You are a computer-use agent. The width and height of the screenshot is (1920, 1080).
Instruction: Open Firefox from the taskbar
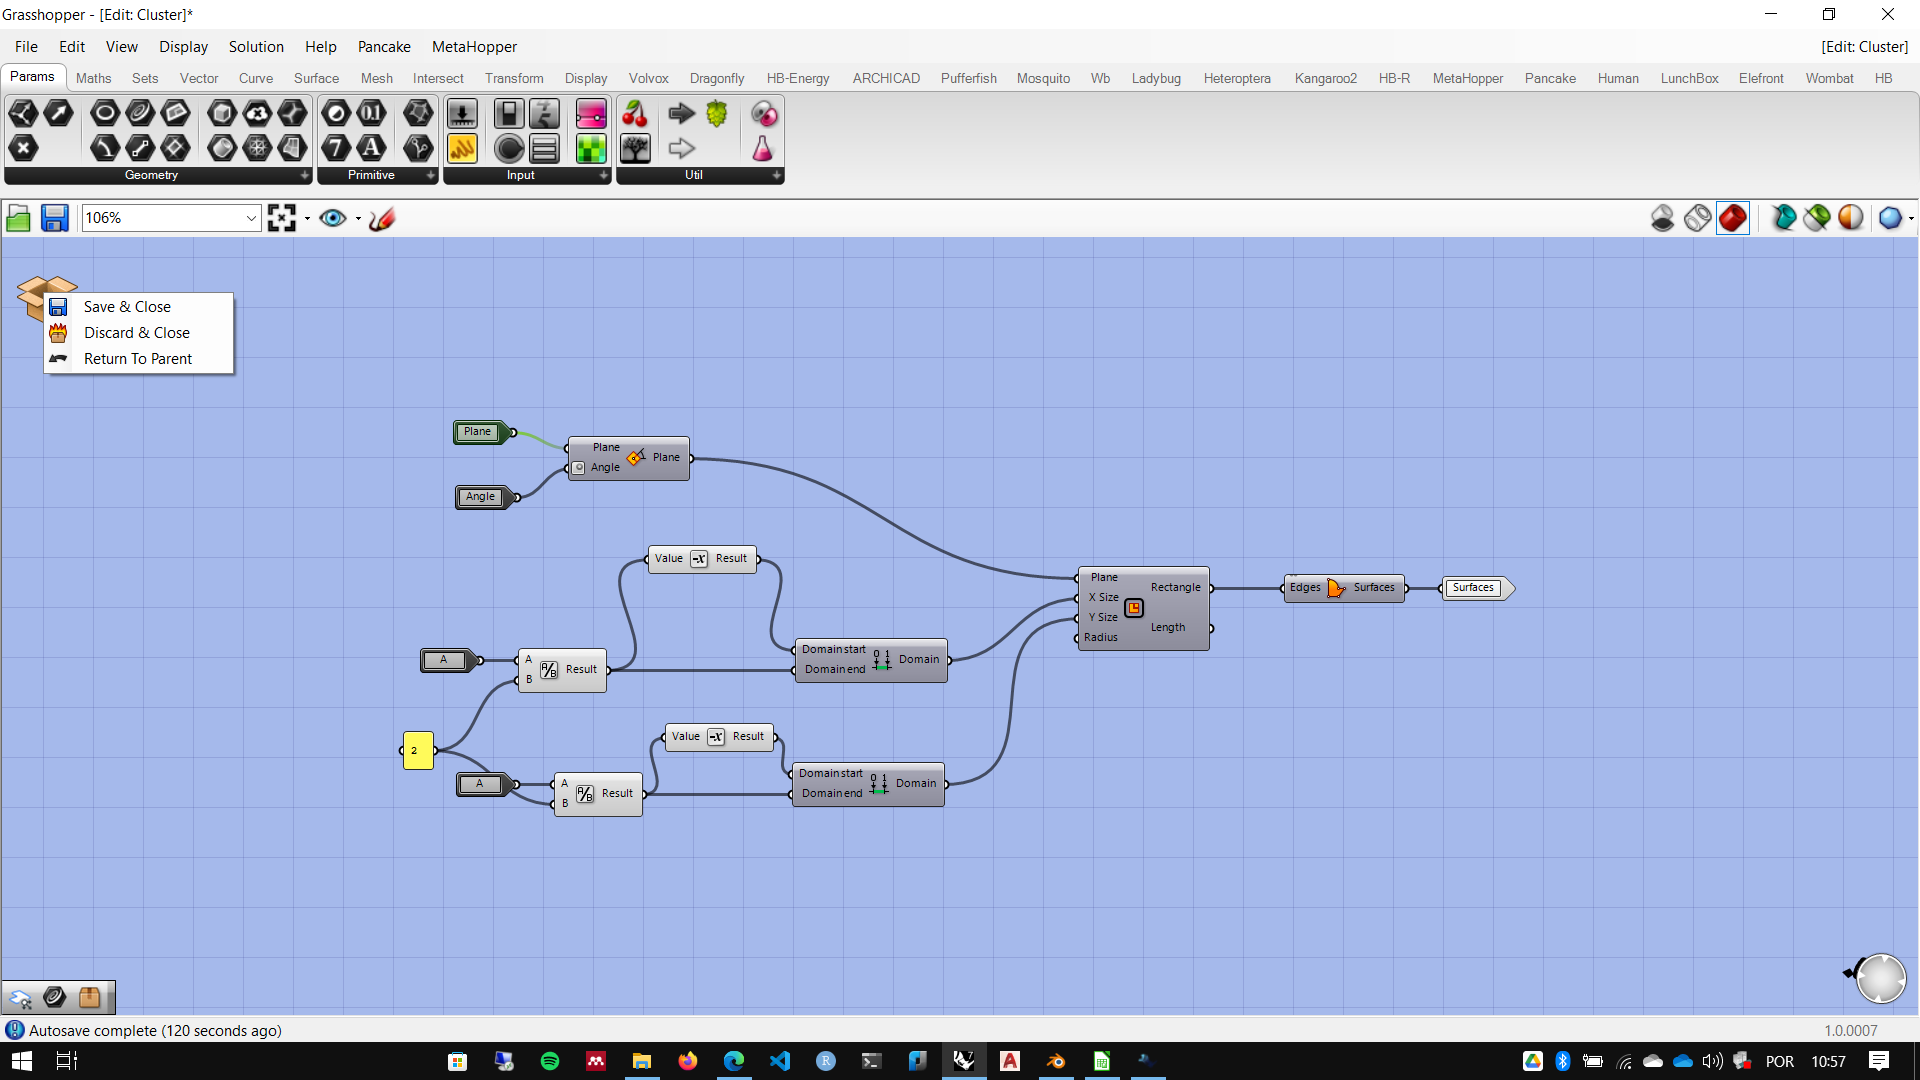click(x=688, y=1061)
